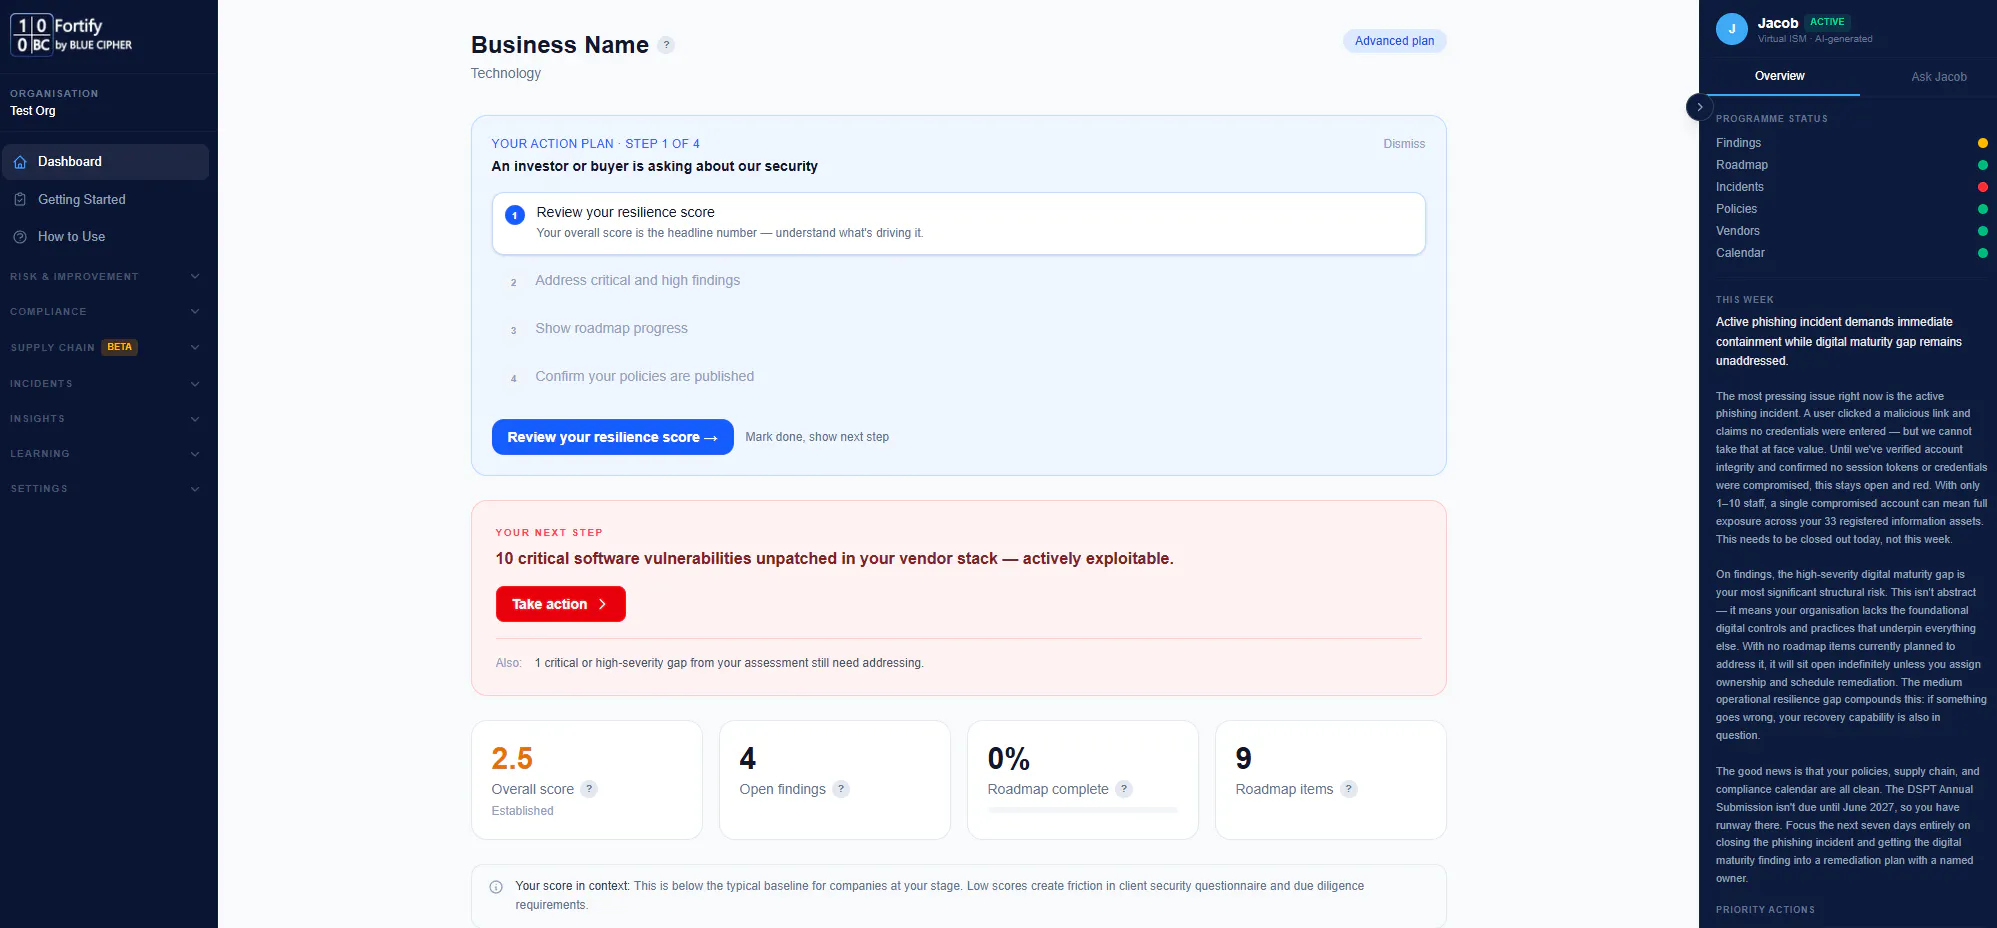The image size is (1997, 928).
Task: Click help icon beside Roadmap items
Action: (x=1349, y=789)
